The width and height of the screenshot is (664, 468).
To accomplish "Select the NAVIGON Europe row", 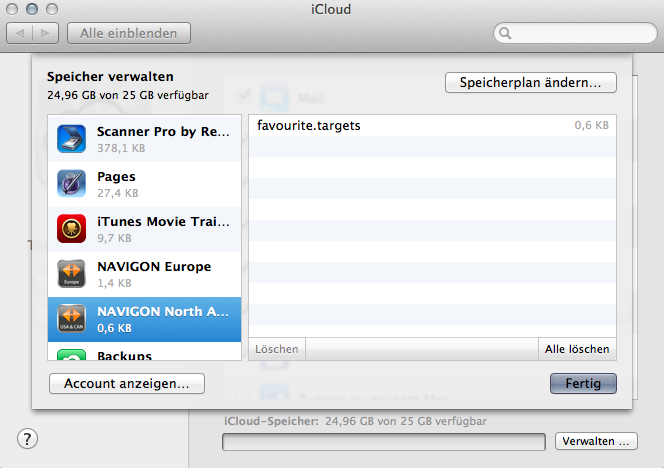I will click(x=144, y=274).
